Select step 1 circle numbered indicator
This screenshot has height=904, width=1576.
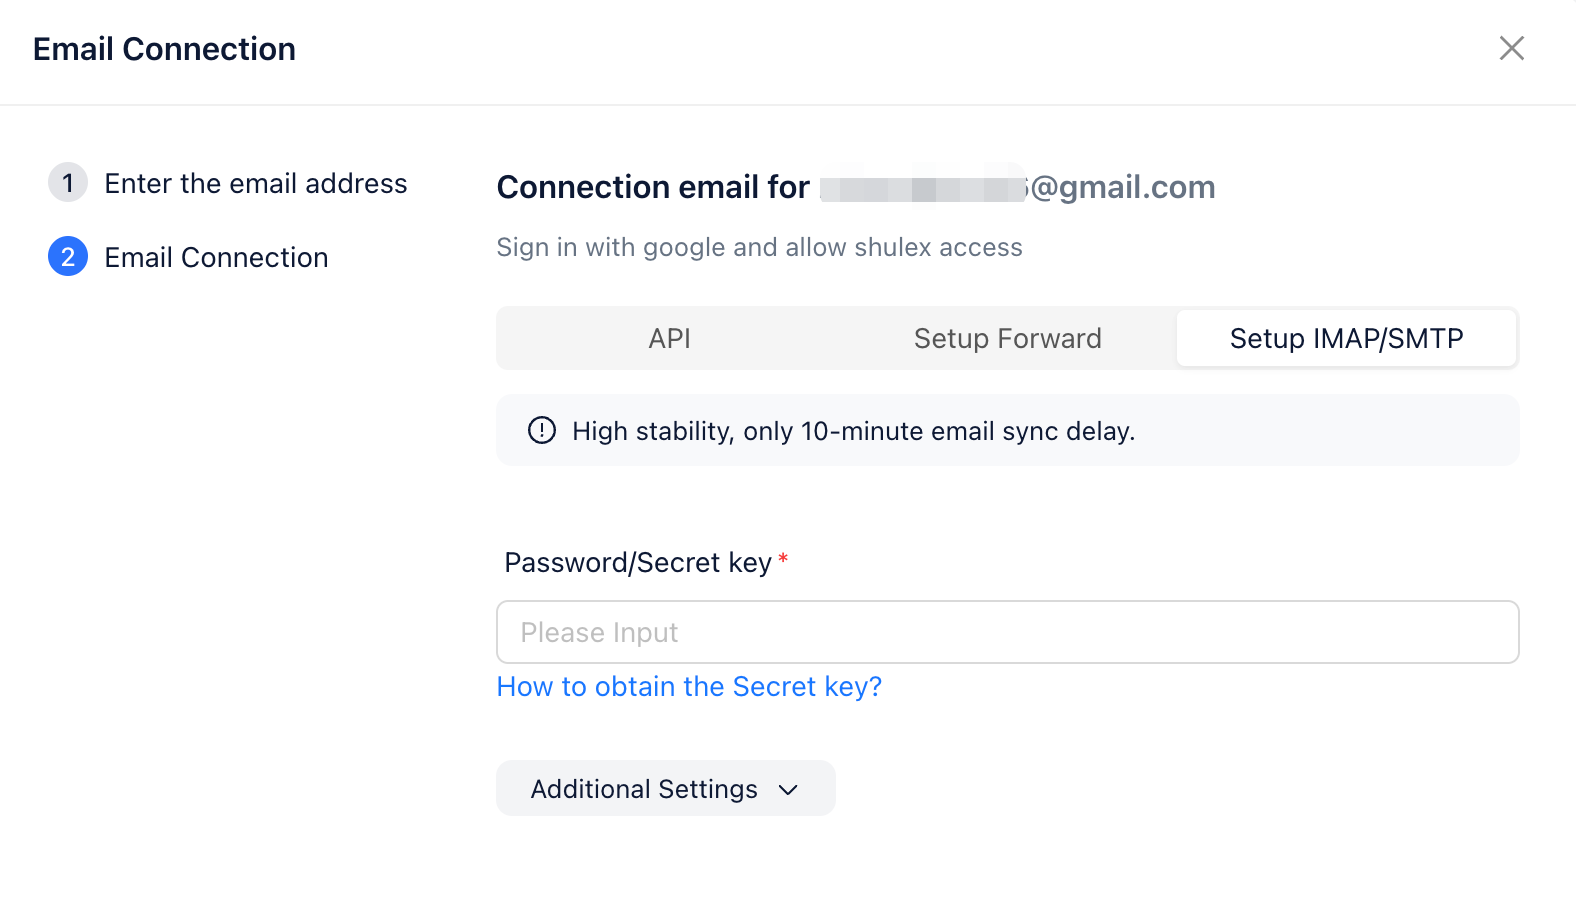click(x=67, y=183)
